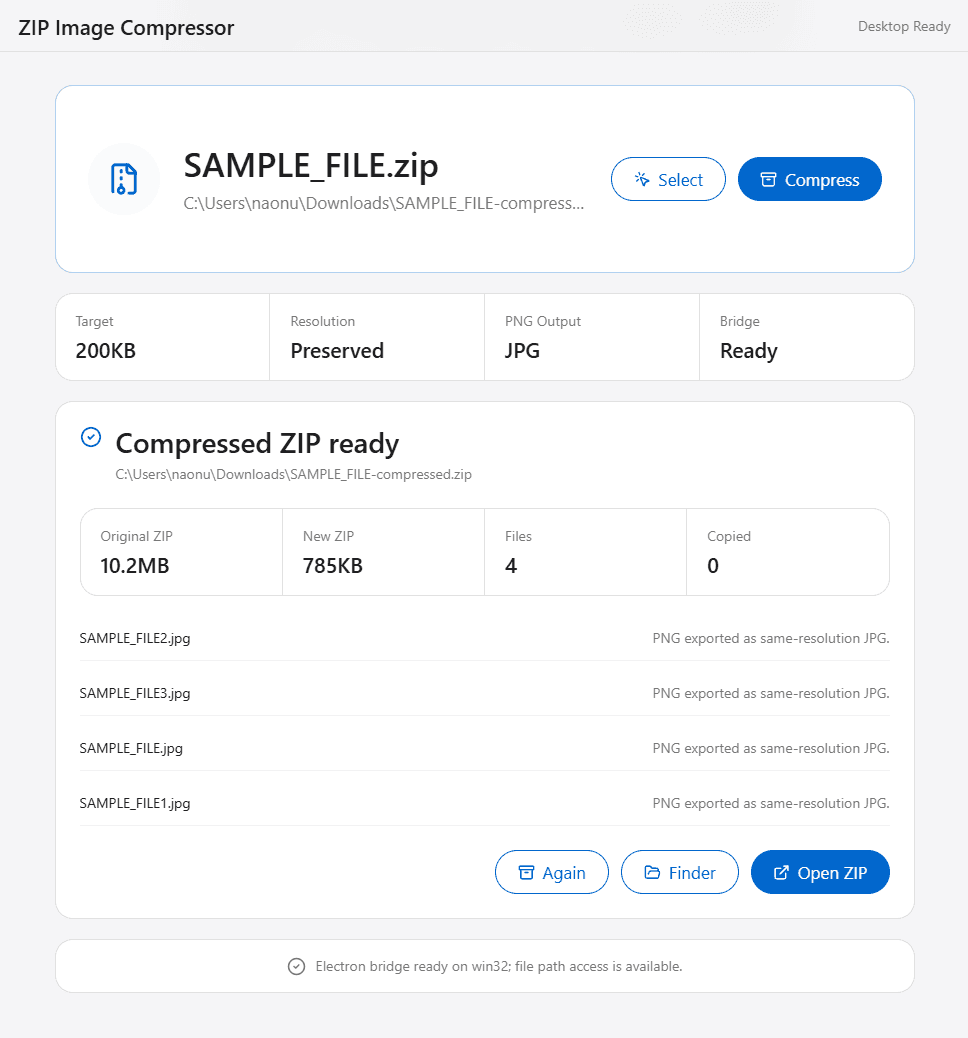The height and width of the screenshot is (1038, 968).
Task: Start compression with the Compress button
Action: (810, 179)
